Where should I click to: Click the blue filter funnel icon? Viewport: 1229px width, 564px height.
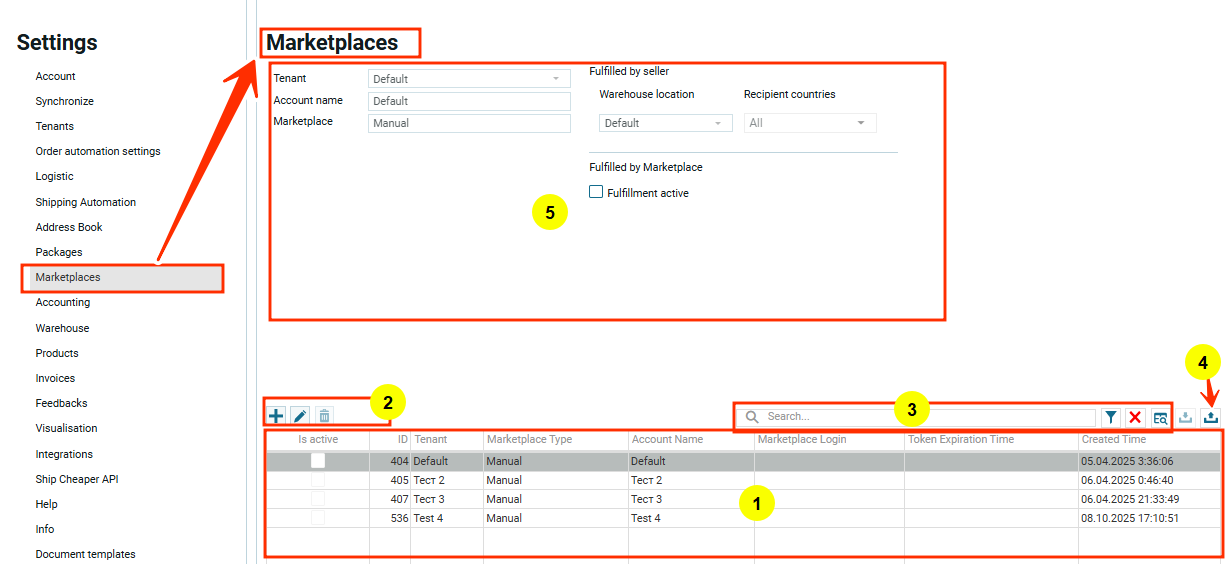(1111, 417)
